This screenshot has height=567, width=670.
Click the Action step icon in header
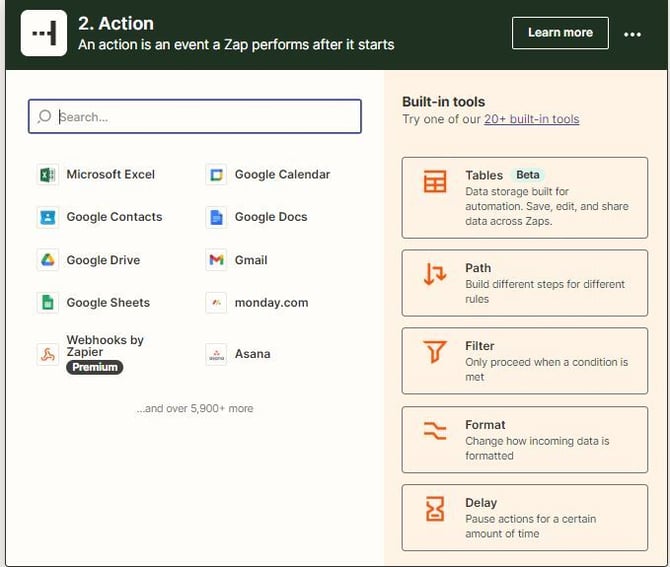coord(44,34)
